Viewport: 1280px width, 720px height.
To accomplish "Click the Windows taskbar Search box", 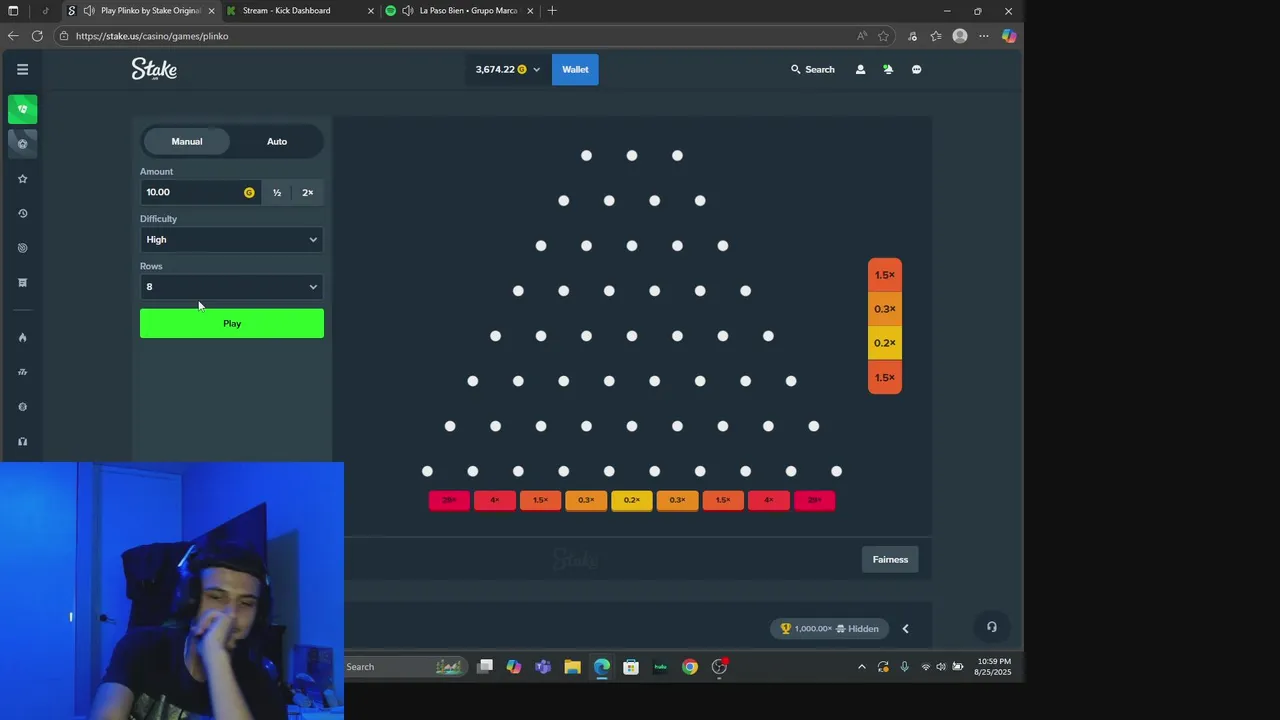I will 405,667.
